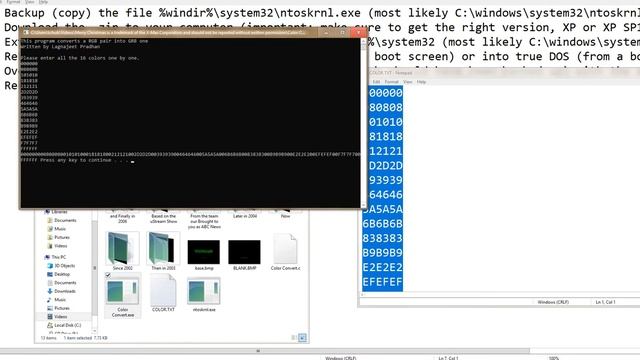This screenshot has height=360, width=640.
Task: Click '13 items' in the Explorer status bar
Action: click(x=48, y=338)
